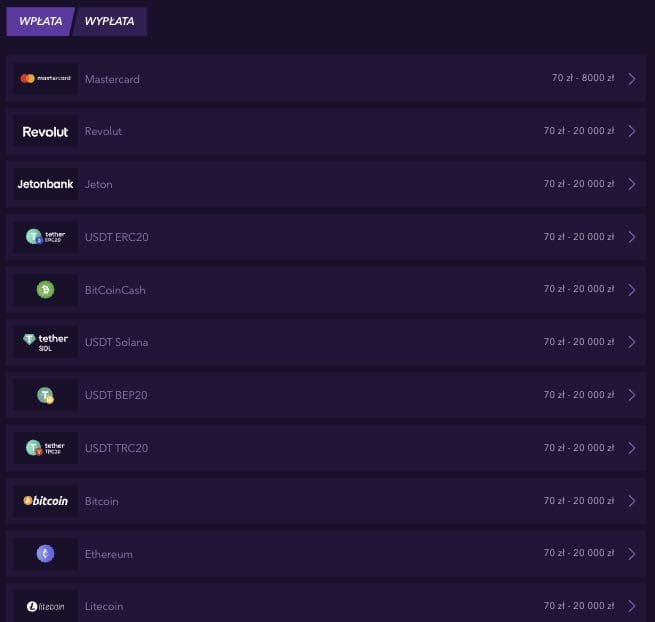Switch to the WYPŁATA tab
The width and height of the screenshot is (655, 622).
tap(110, 22)
